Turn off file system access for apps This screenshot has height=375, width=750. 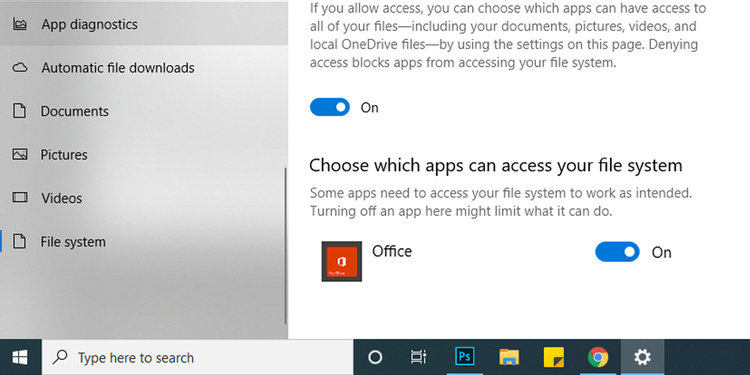(330, 107)
